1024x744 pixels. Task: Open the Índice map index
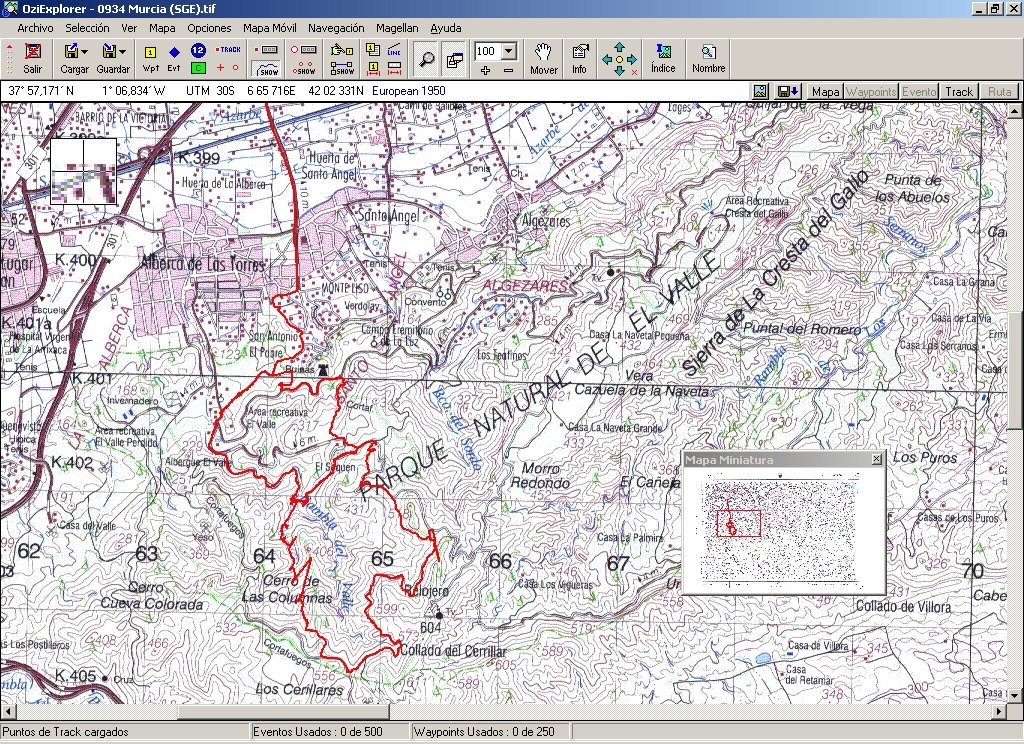pyautogui.click(x=664, y=59)
